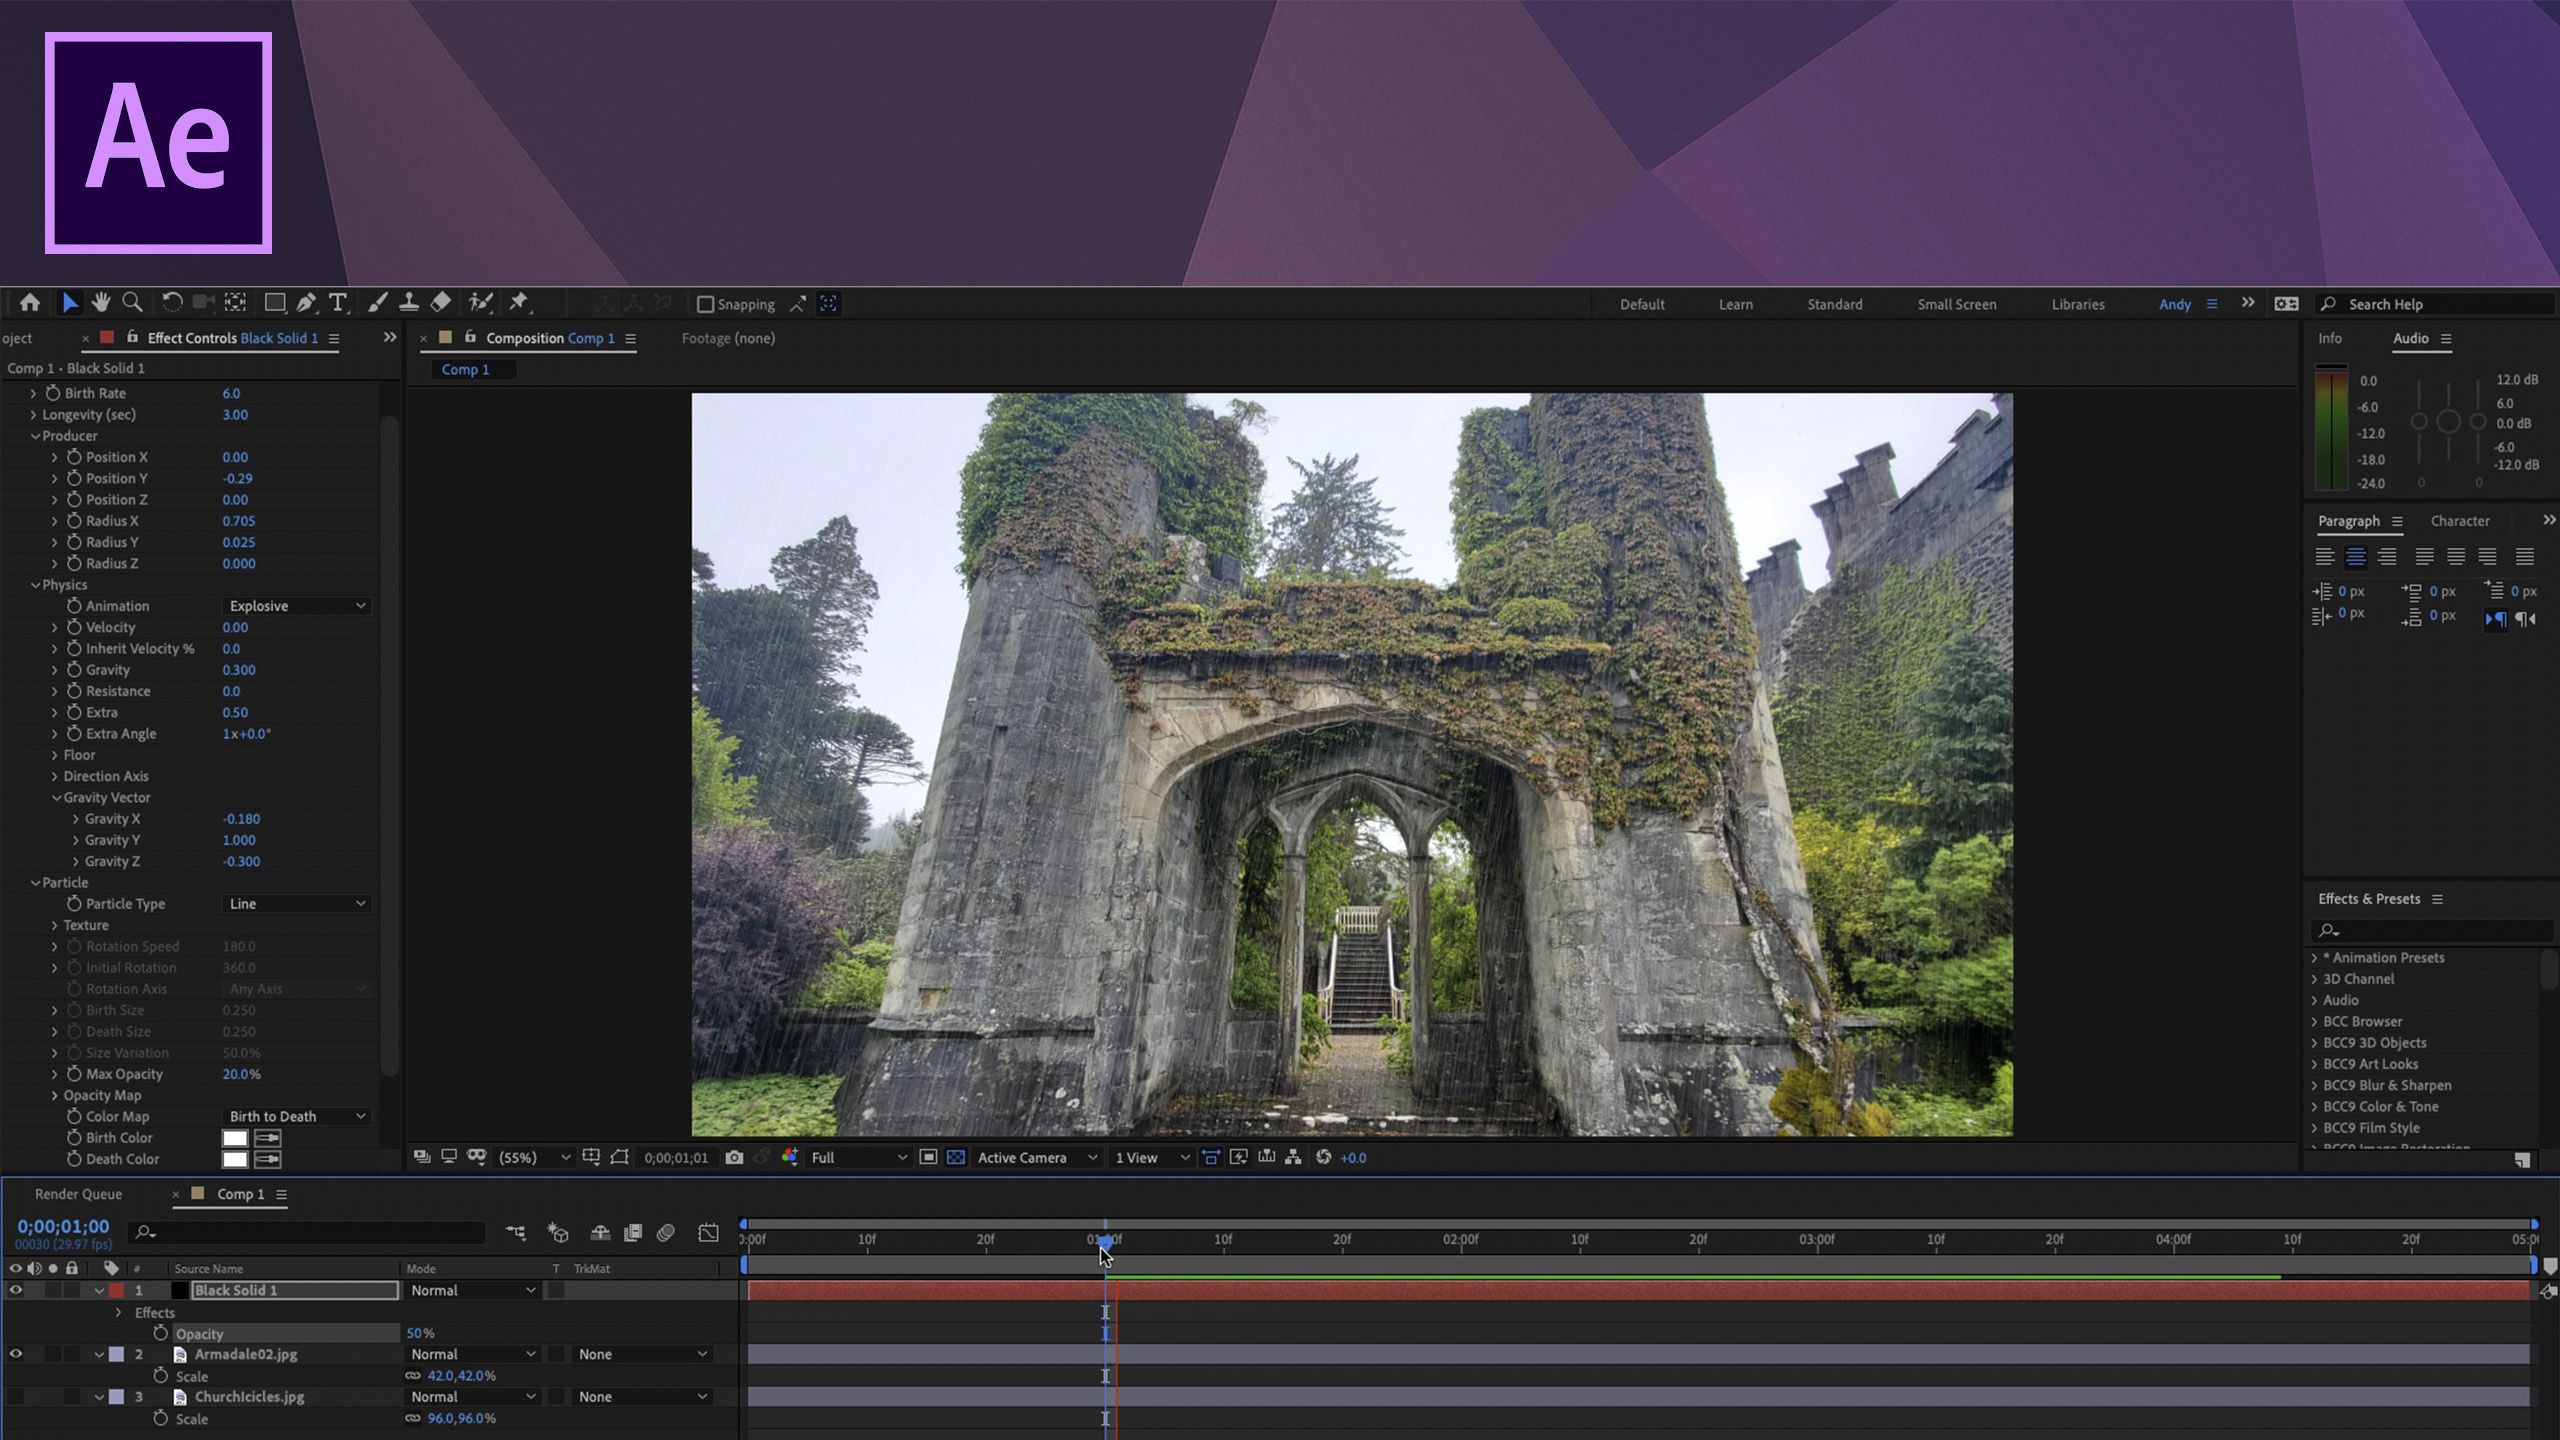This screenshot has height=1440, width=2560.
Task: Switch to the Character panel tab
Action: click(x=2459, y=521)
